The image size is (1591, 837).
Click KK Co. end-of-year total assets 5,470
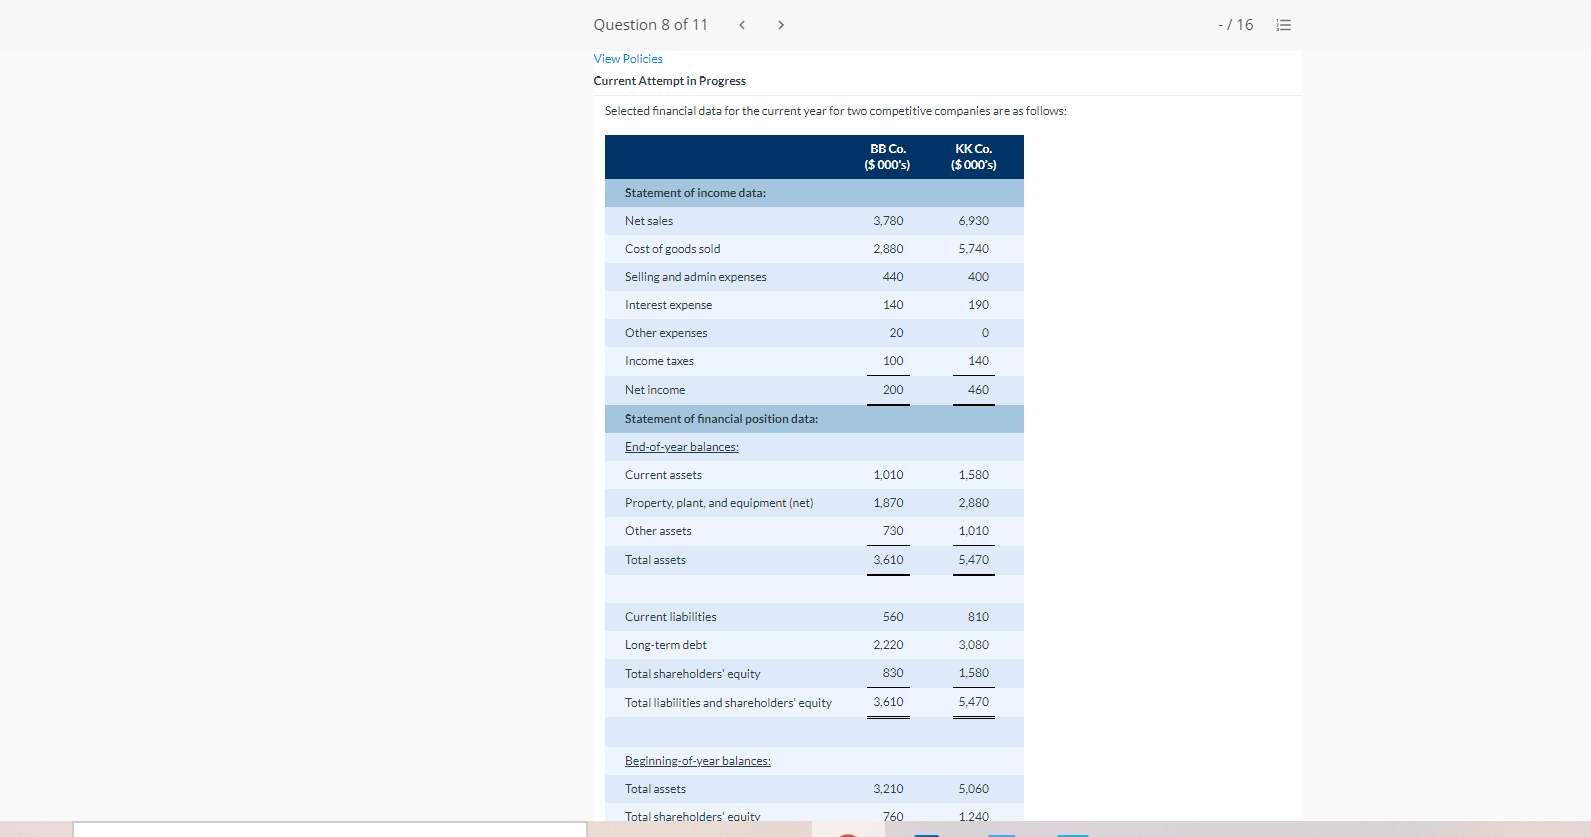[974, 560]
